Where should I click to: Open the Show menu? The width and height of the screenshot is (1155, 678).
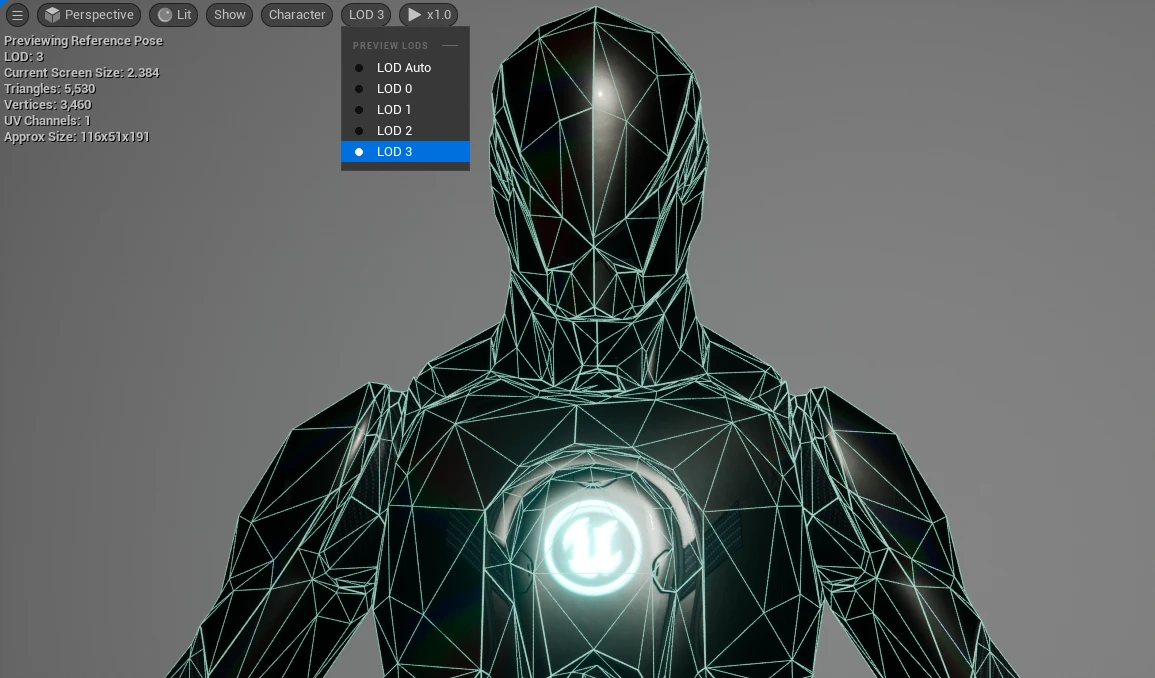tap(230, 15)
